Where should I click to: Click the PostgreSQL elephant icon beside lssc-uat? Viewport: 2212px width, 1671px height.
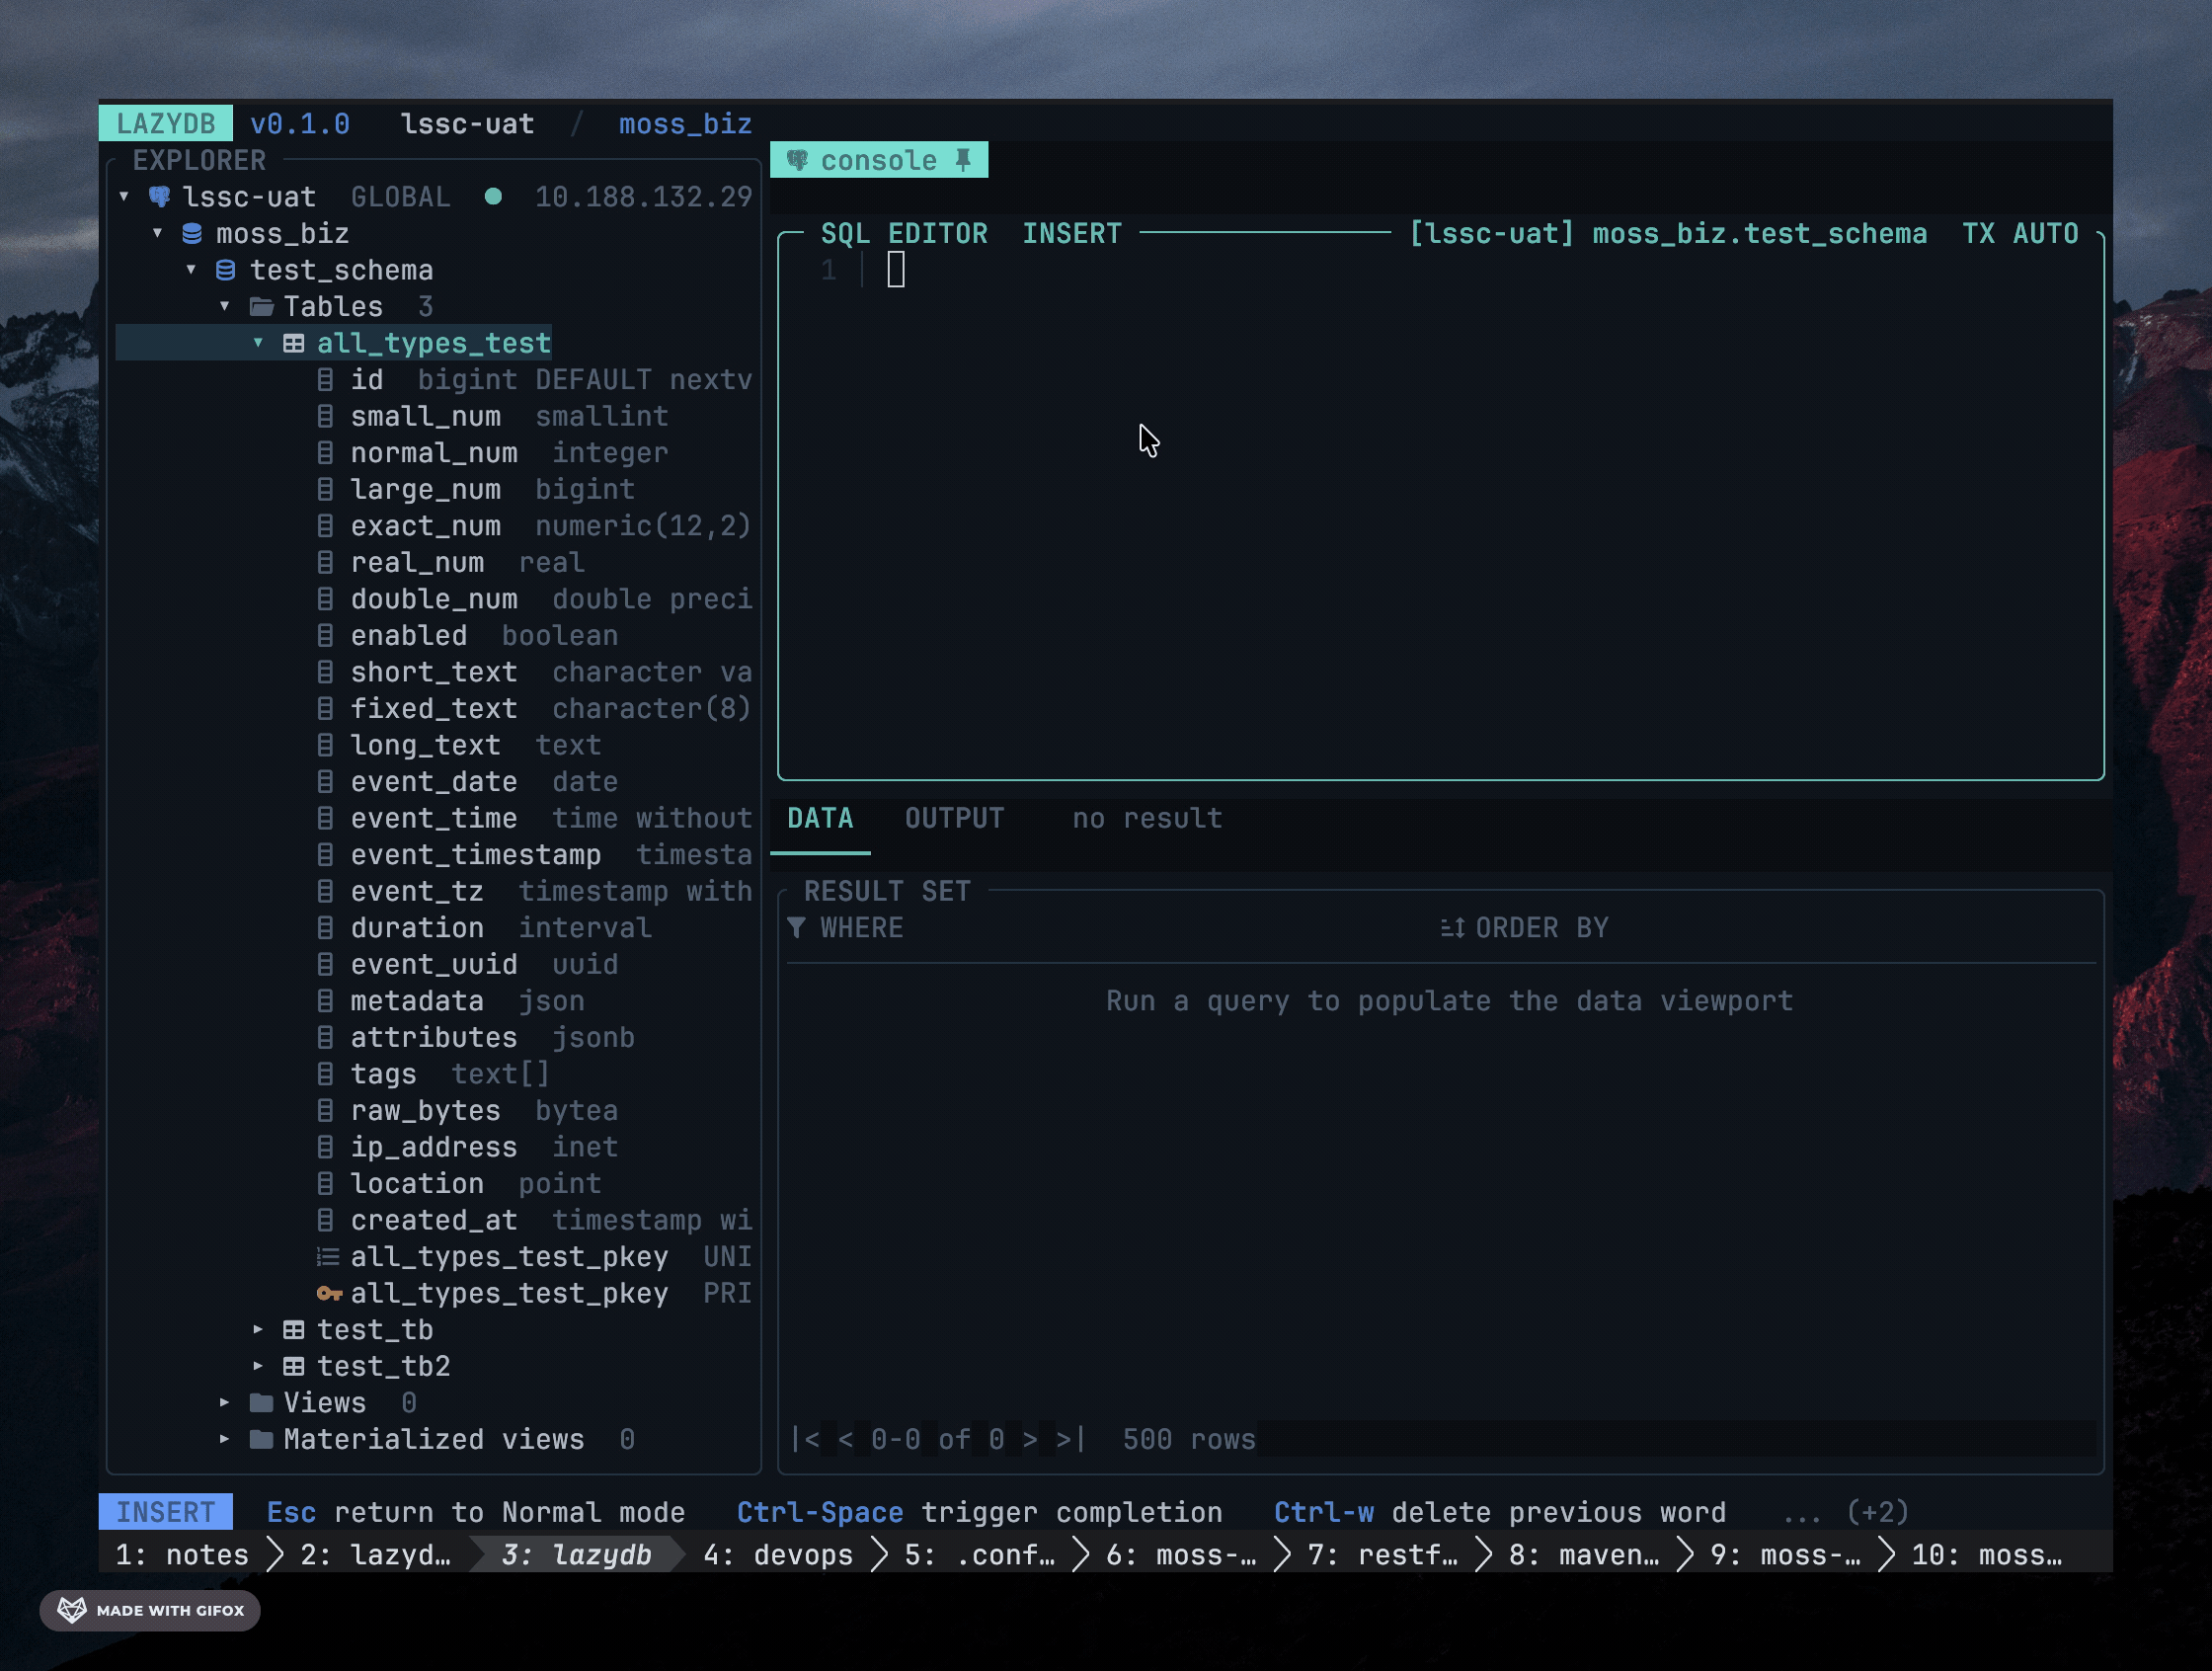pyautogui.click(x=159, y=196)
